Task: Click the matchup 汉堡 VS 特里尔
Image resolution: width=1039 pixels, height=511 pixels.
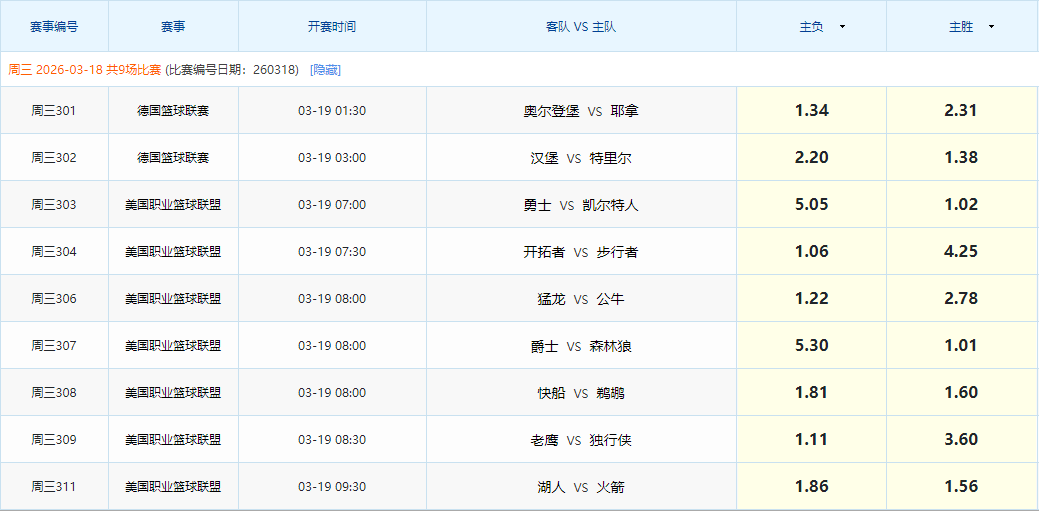Action: click(581, 158)
